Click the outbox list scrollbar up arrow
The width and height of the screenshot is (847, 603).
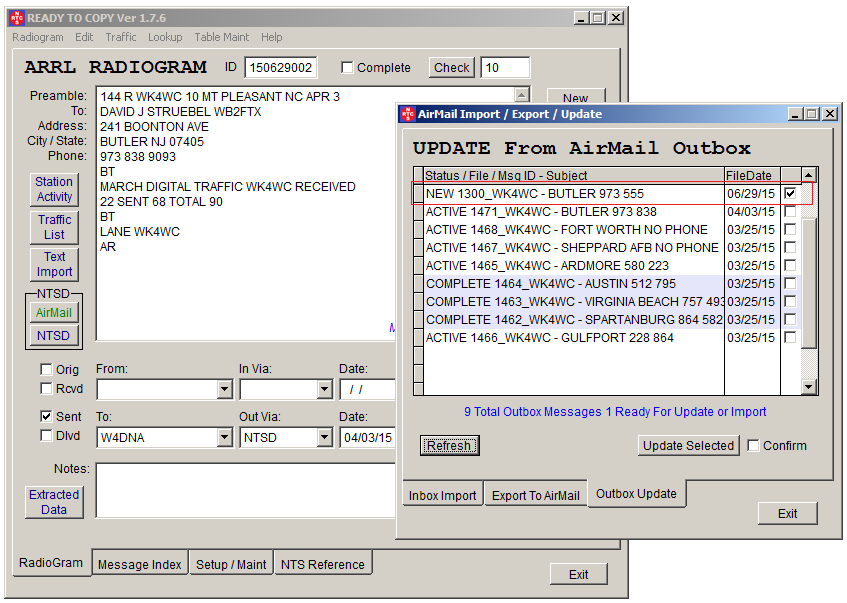808,175
